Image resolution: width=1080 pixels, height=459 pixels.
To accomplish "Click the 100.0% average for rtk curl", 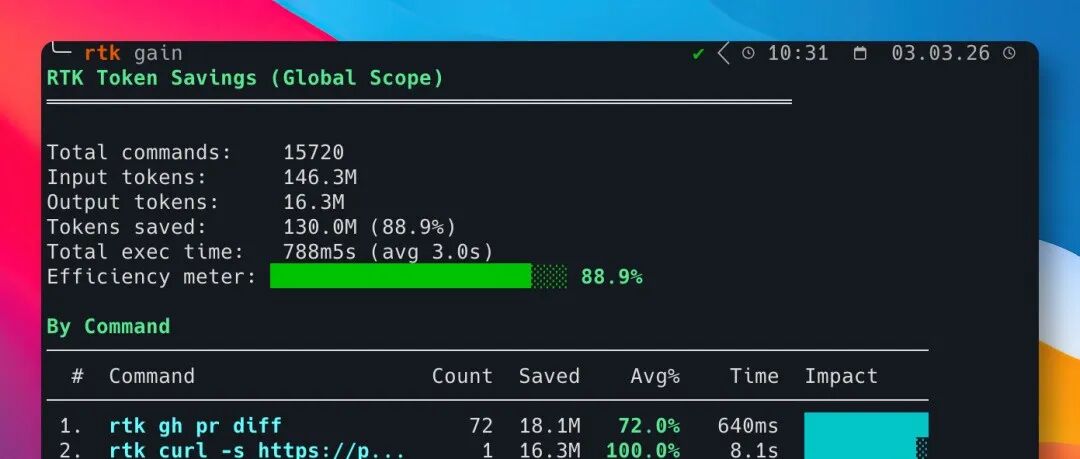I will pyautogui.click(x=643, y=450).
